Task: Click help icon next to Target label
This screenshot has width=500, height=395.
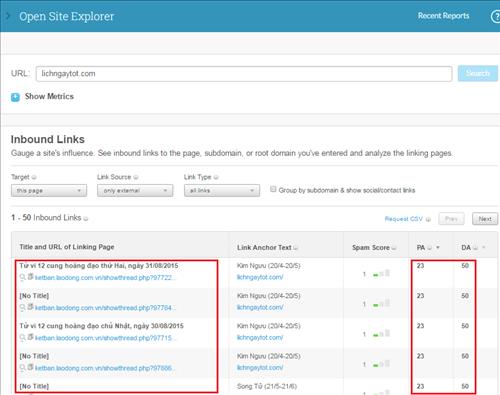Action: tap(34, 177)
